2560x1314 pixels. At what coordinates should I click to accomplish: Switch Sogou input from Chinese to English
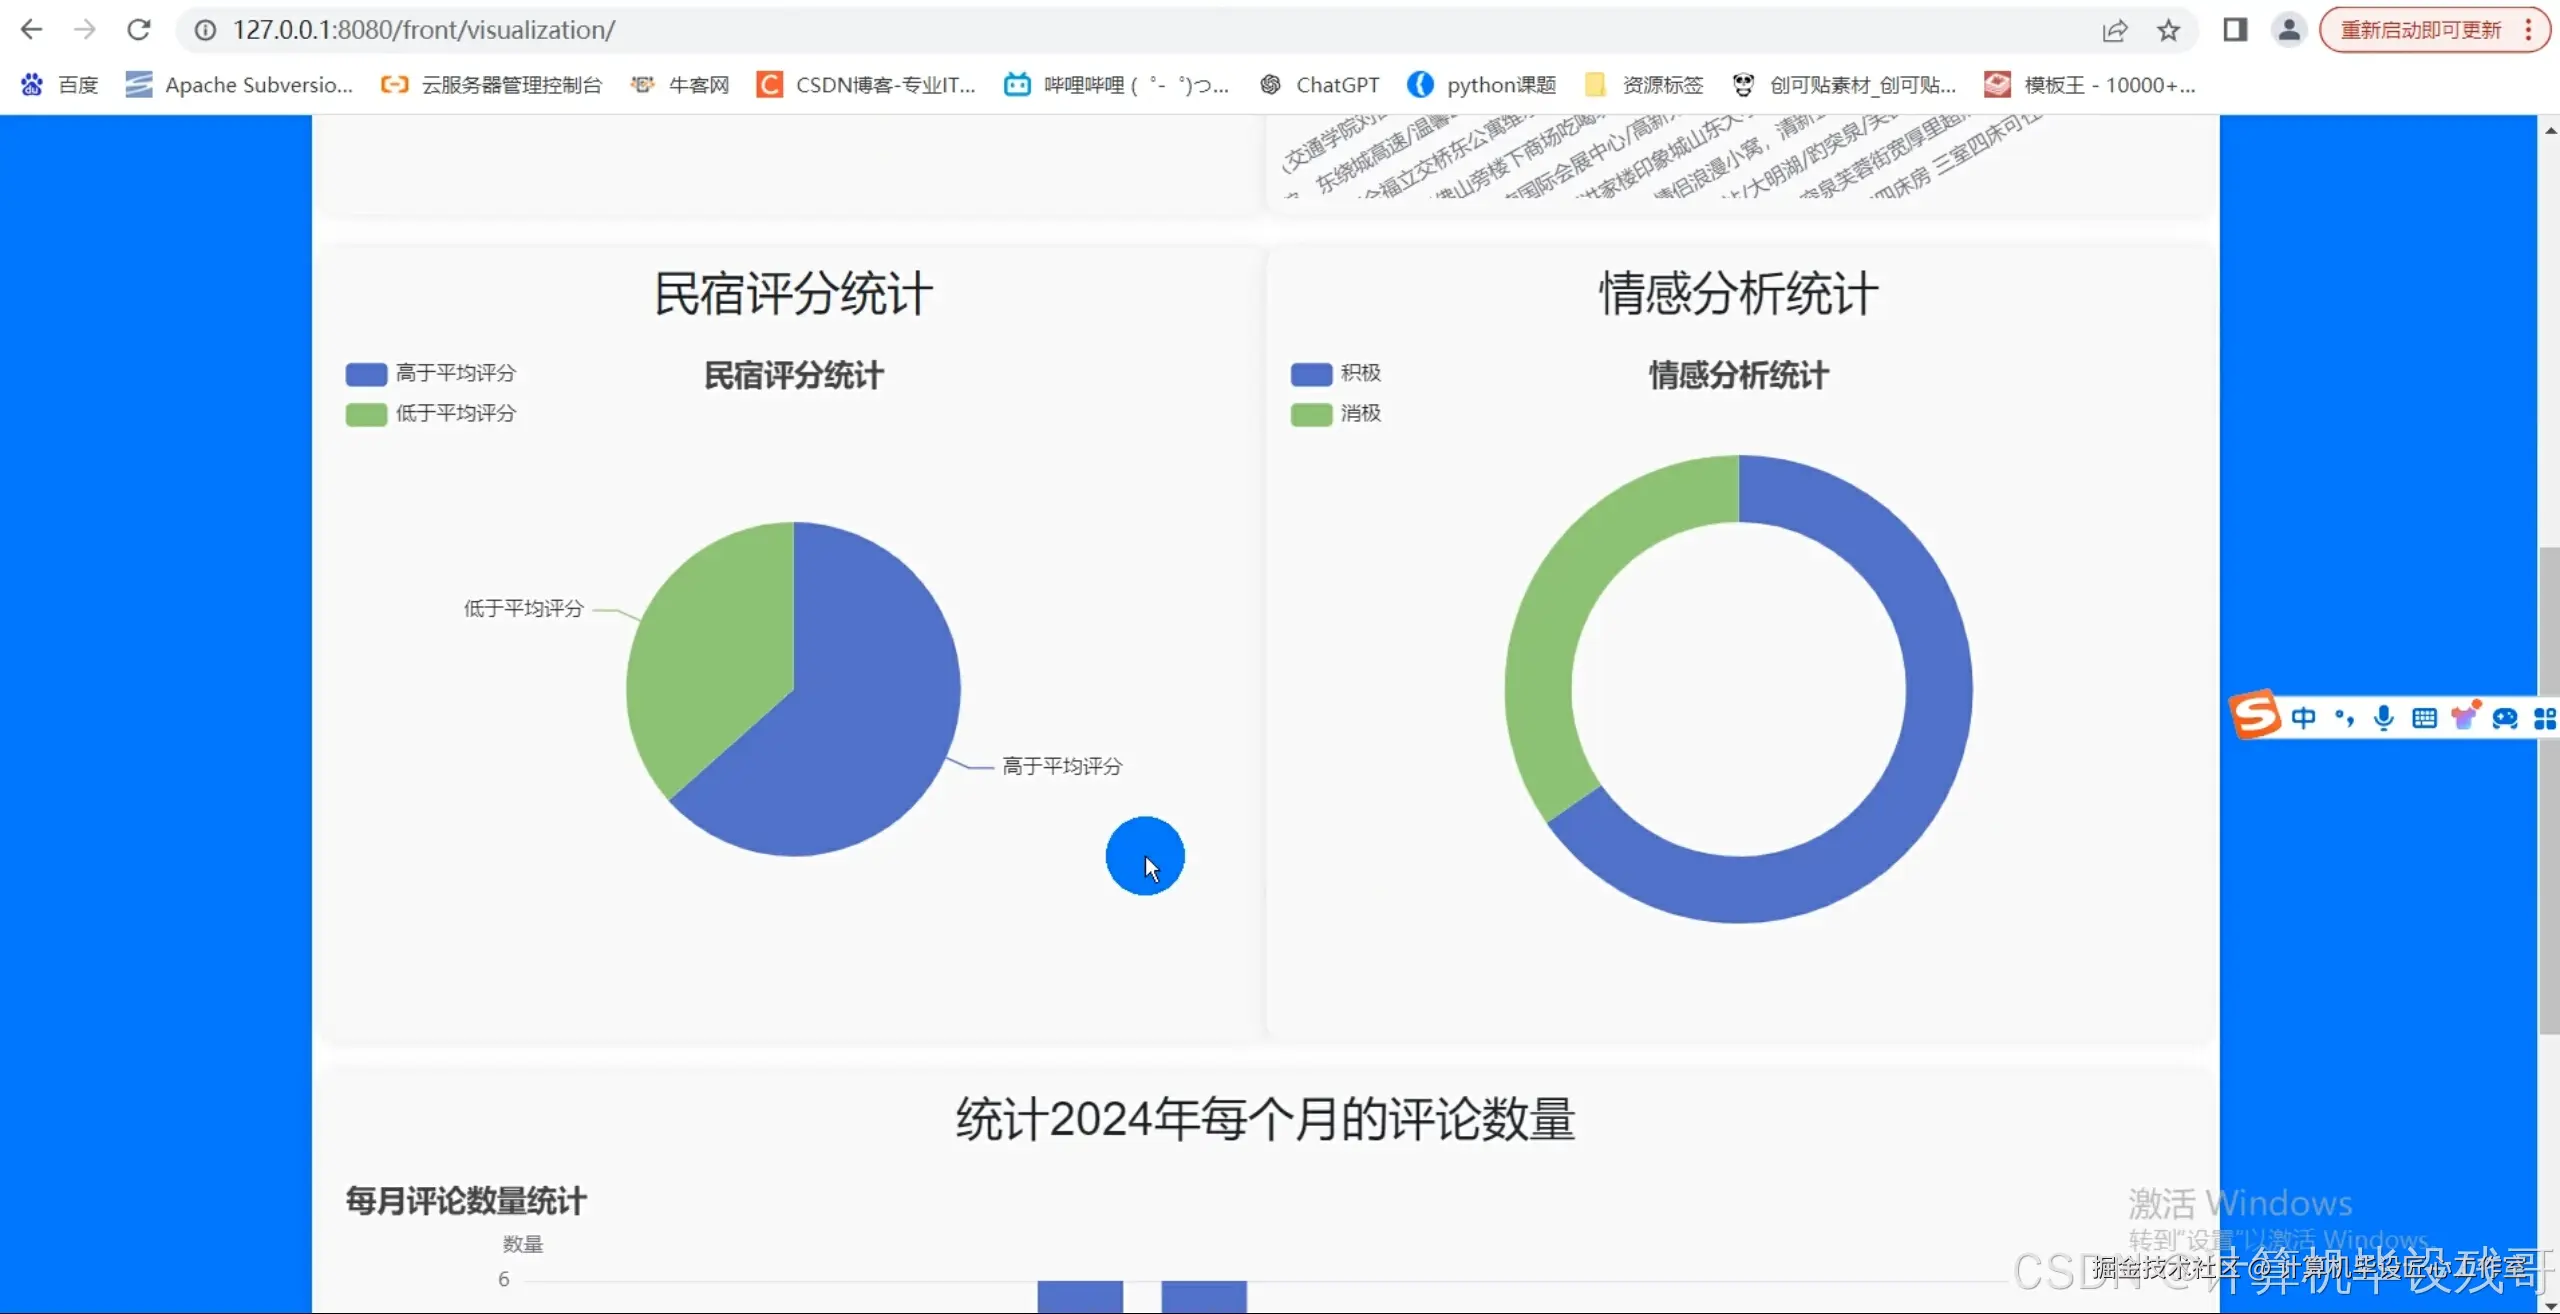coord(2304,717)
